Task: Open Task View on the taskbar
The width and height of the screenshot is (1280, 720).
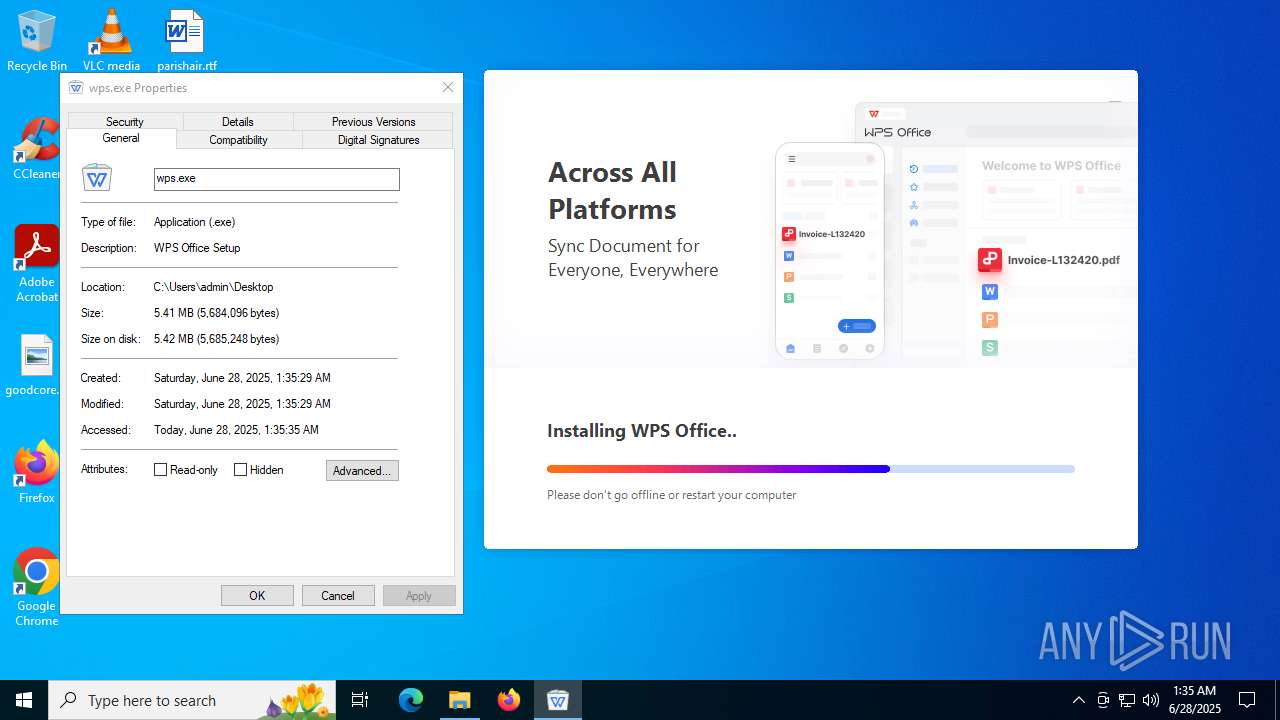Action: pos(360,700)
